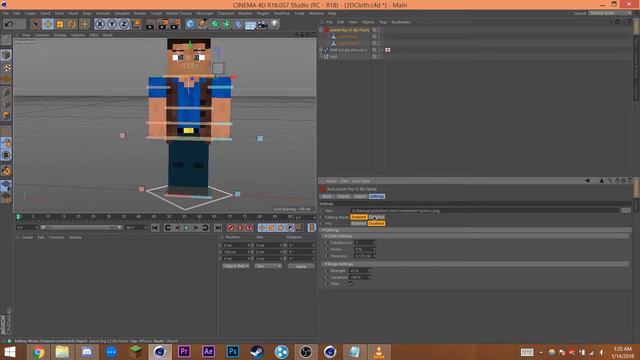Toggle the X axis lock
Screen dimensions: 640x360
coord(100,24)
